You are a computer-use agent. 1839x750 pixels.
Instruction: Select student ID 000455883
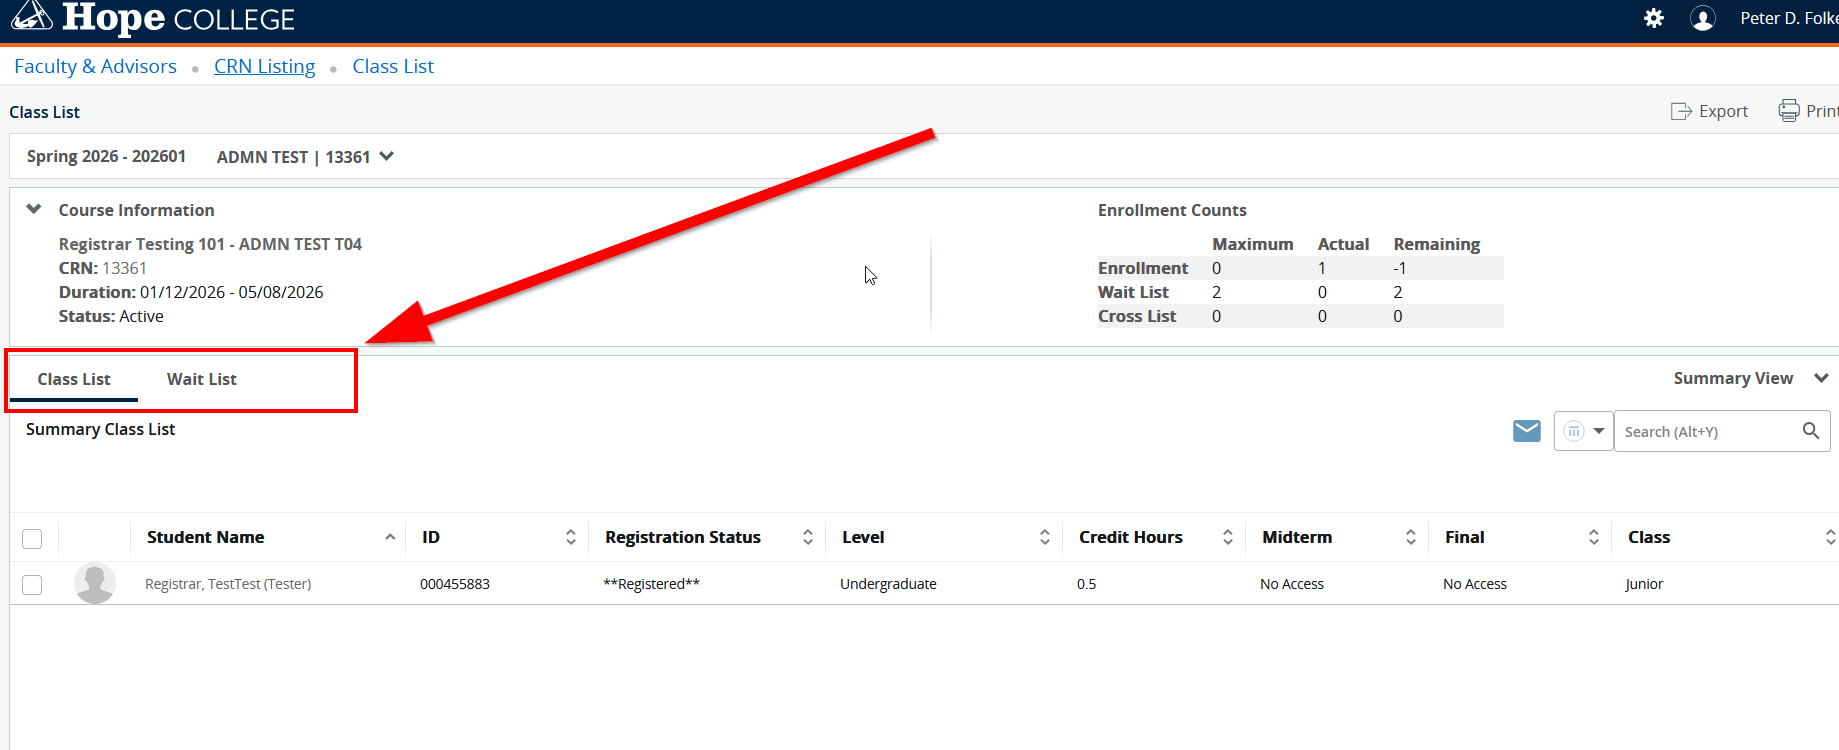click(x=455, y=584)
